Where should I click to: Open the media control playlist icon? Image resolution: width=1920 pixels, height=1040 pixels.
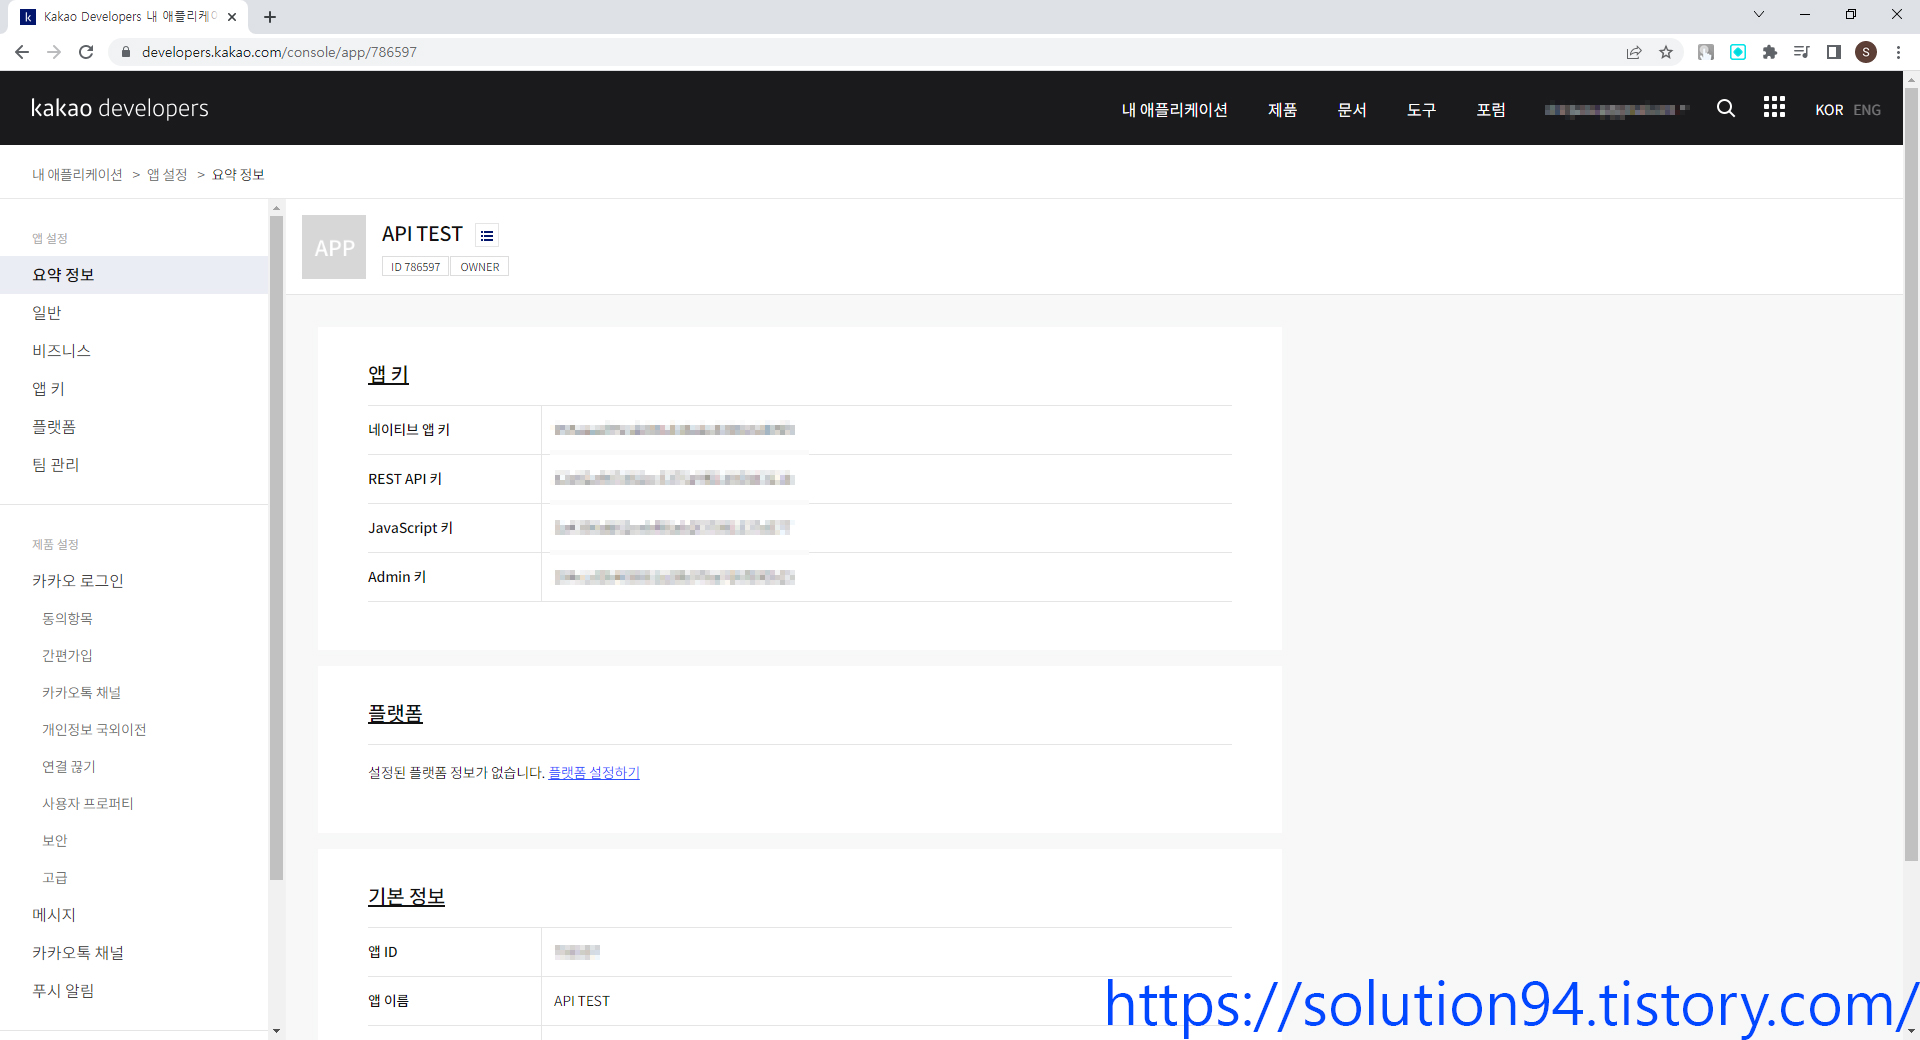[x=1802, y=52]
